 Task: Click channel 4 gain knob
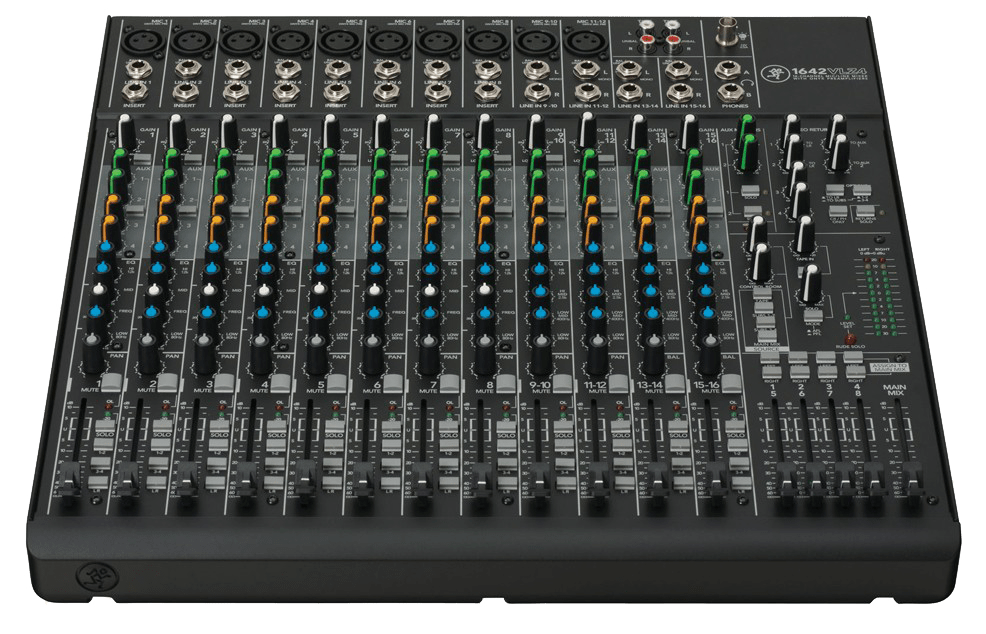point(279,132)
